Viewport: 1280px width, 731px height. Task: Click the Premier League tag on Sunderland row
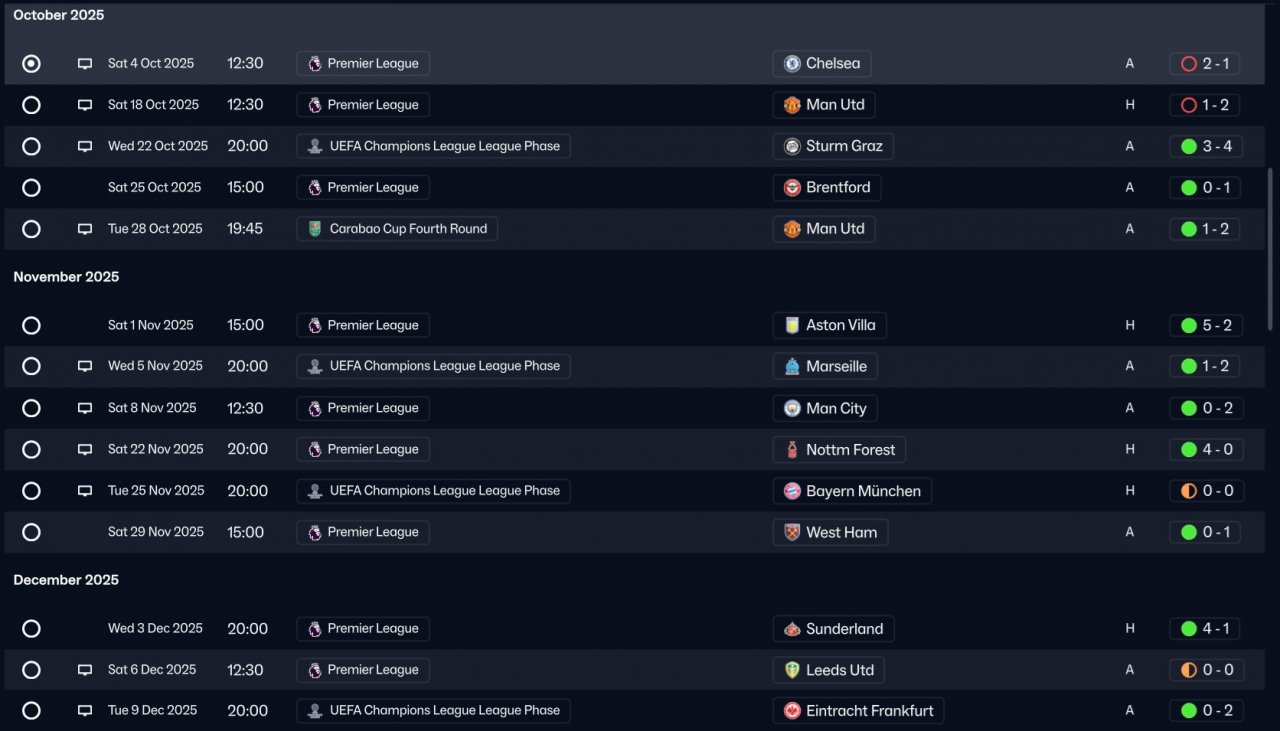coord(363,629)
